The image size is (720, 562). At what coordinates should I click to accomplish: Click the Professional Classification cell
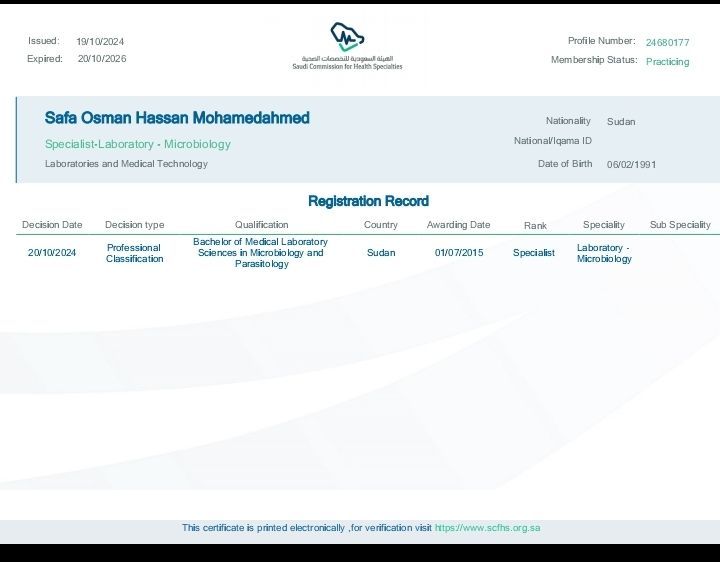tap(134, 253)
